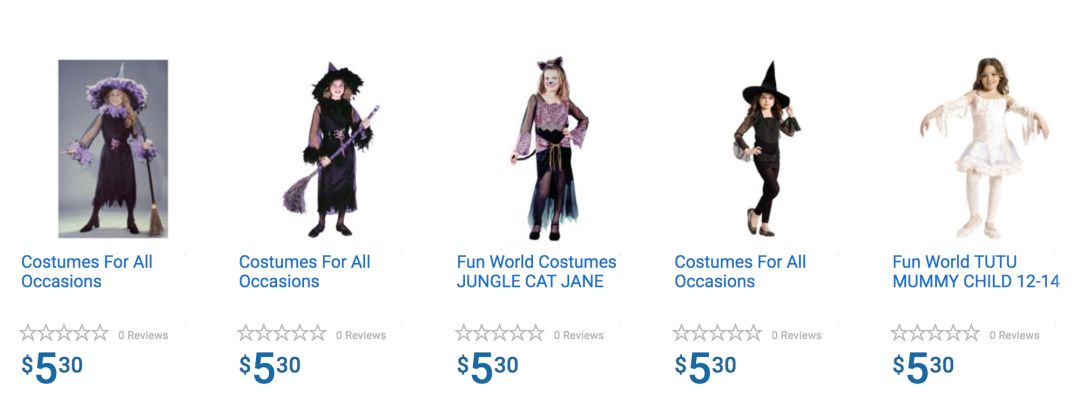Open the purple feather witch costume image
Viewport: 1080px width, 419px height.
tap(113, 148)
